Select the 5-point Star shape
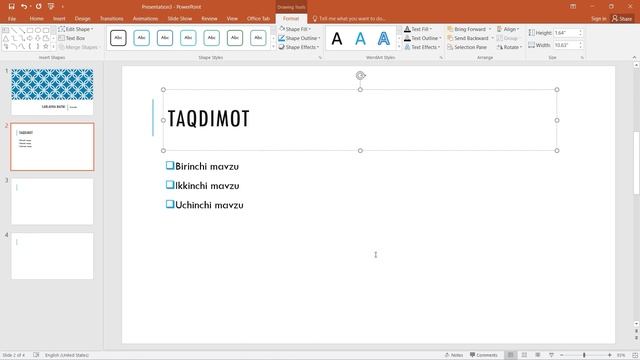 45,47
